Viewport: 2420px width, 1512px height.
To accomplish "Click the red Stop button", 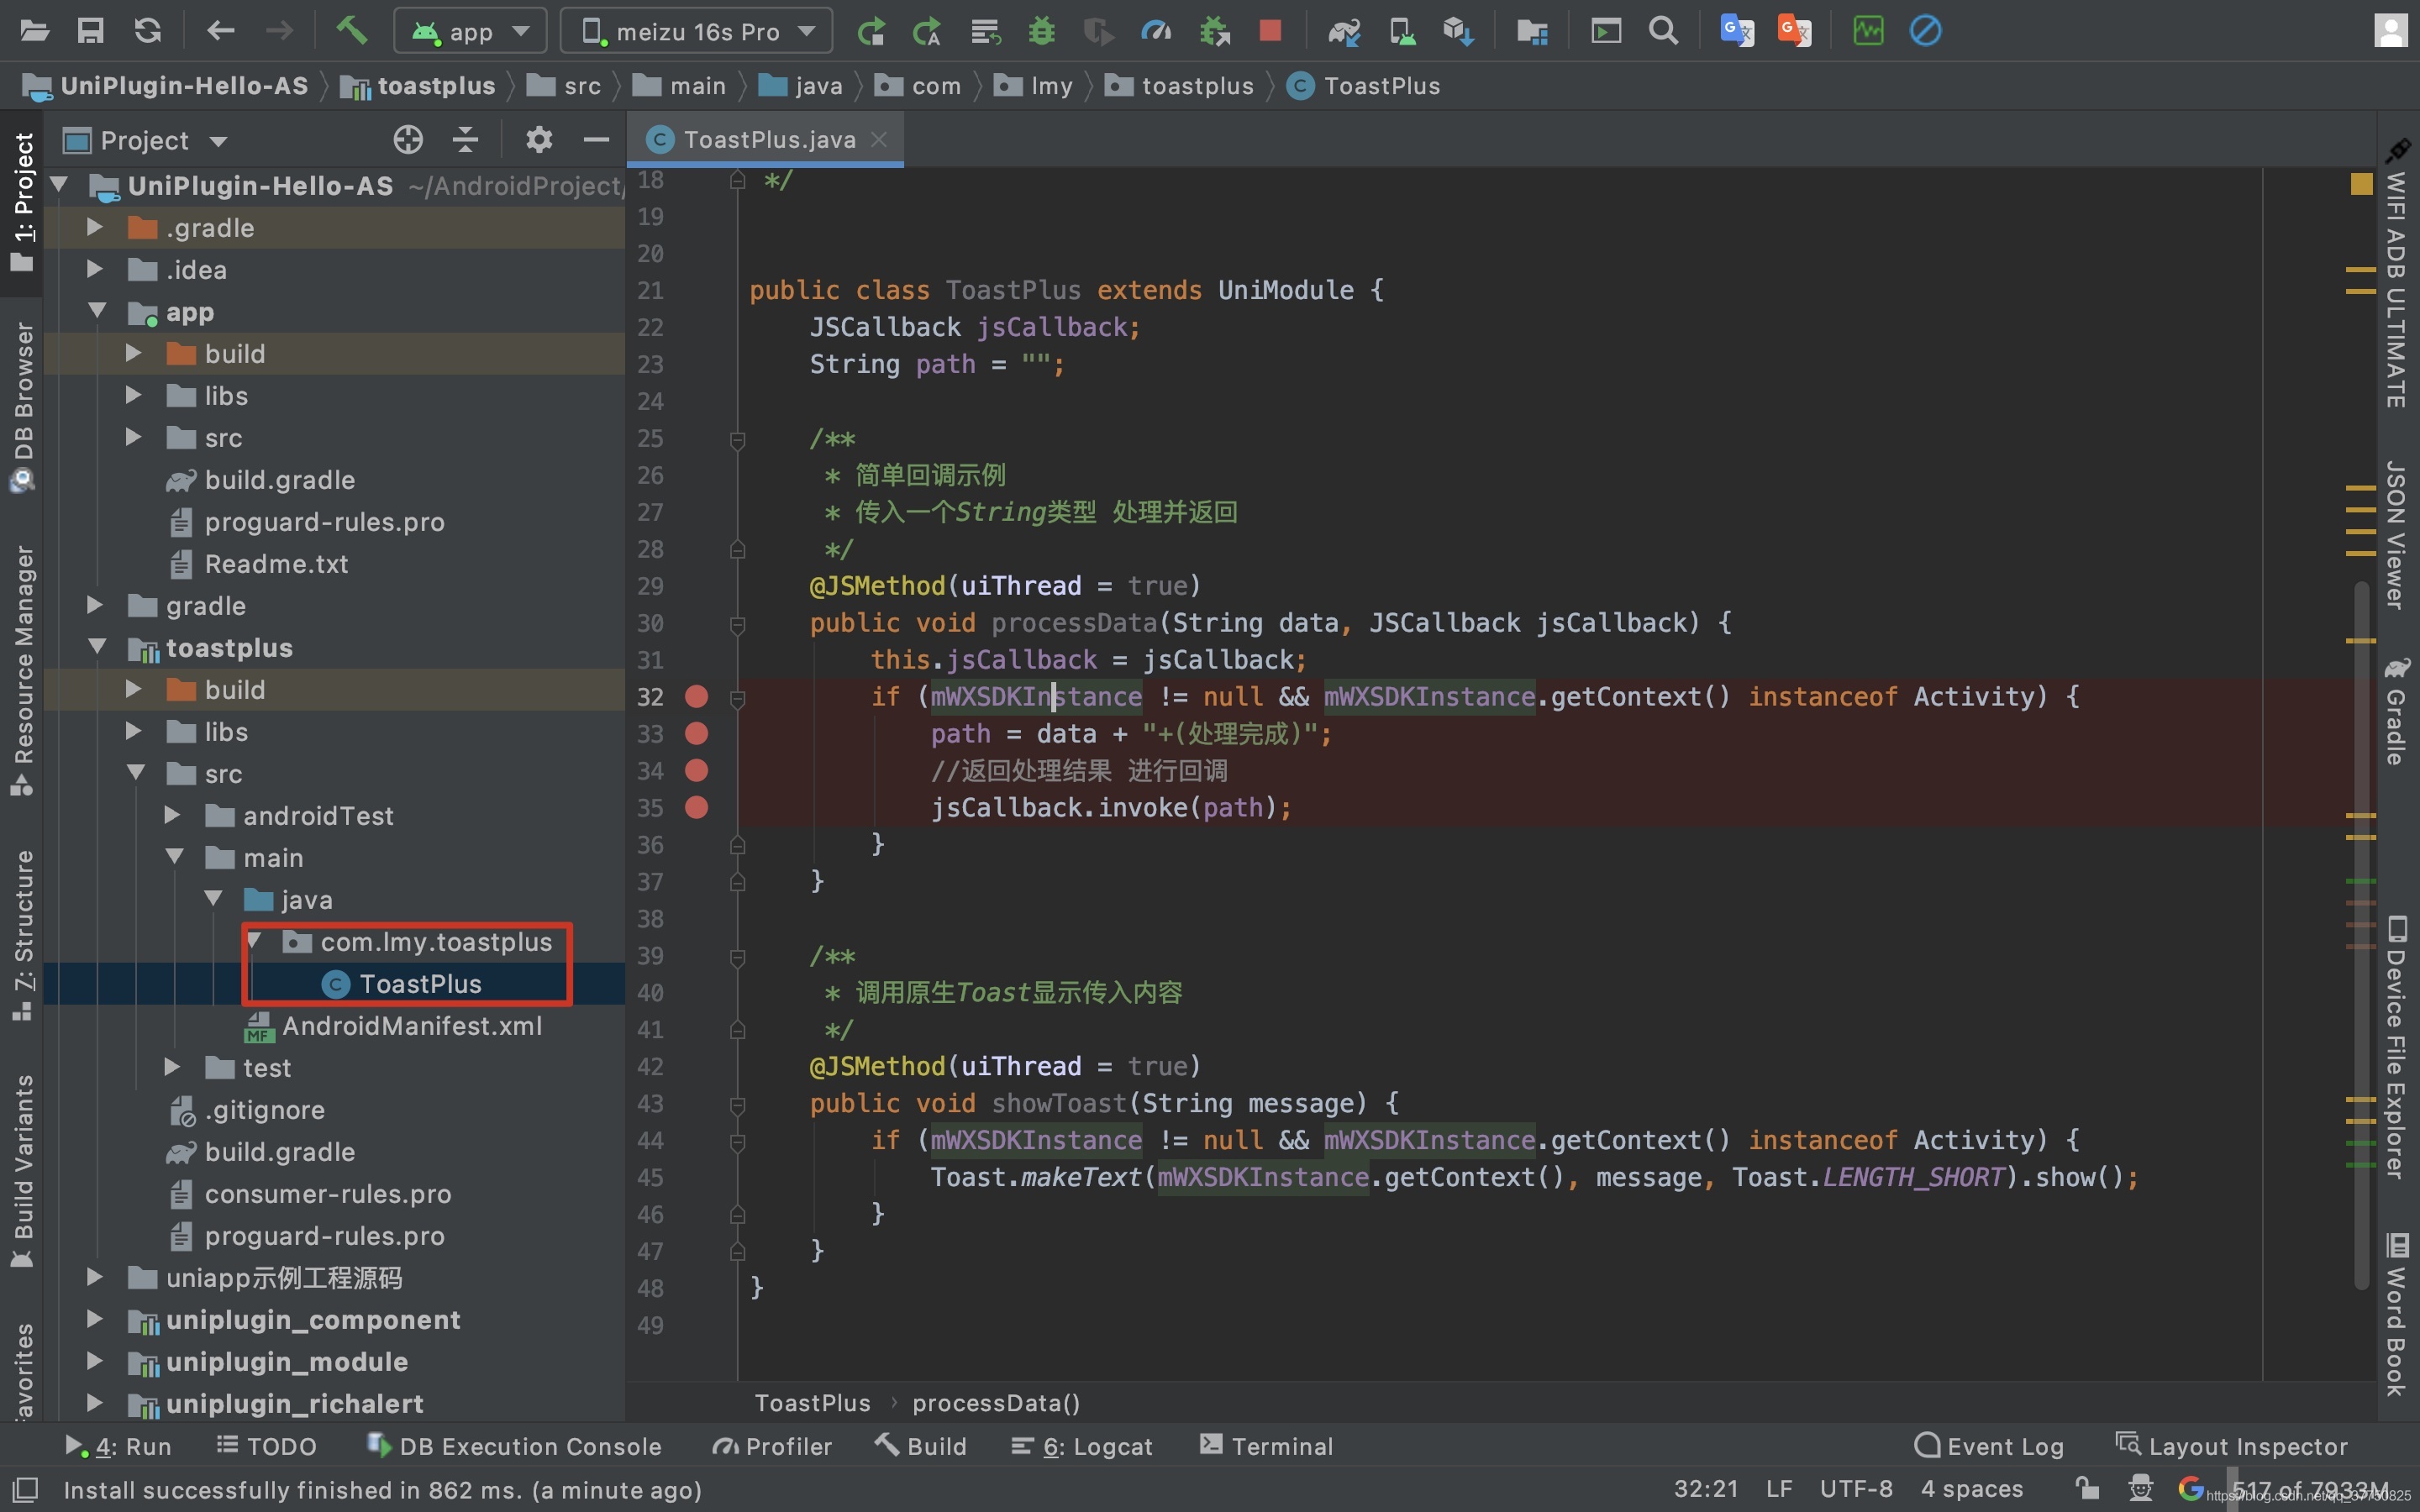I will coord(1270,31).
